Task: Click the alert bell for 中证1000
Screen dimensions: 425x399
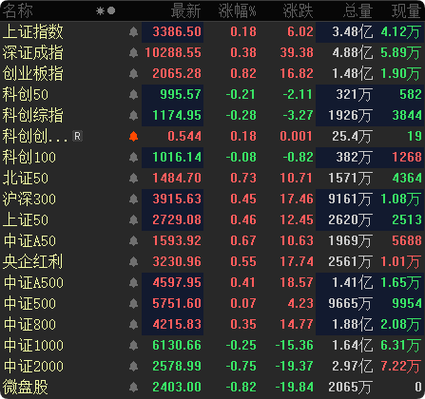Action: 133,345
